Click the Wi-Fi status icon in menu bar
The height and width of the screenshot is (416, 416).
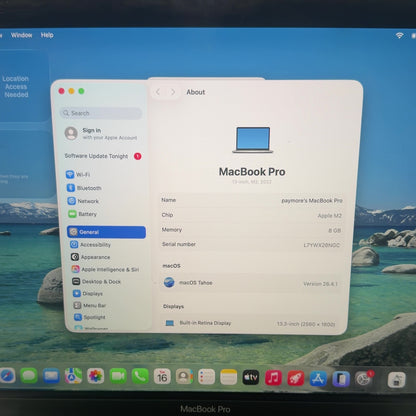click(399, 35)
